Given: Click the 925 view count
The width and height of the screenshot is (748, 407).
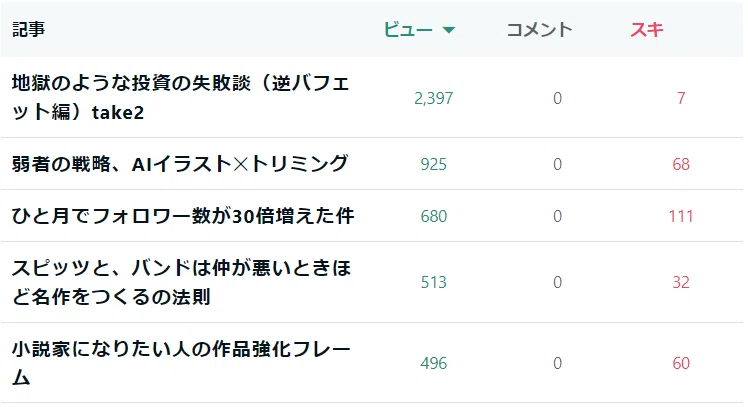Looking at the screenshot, I should click(x=433, y=164).
